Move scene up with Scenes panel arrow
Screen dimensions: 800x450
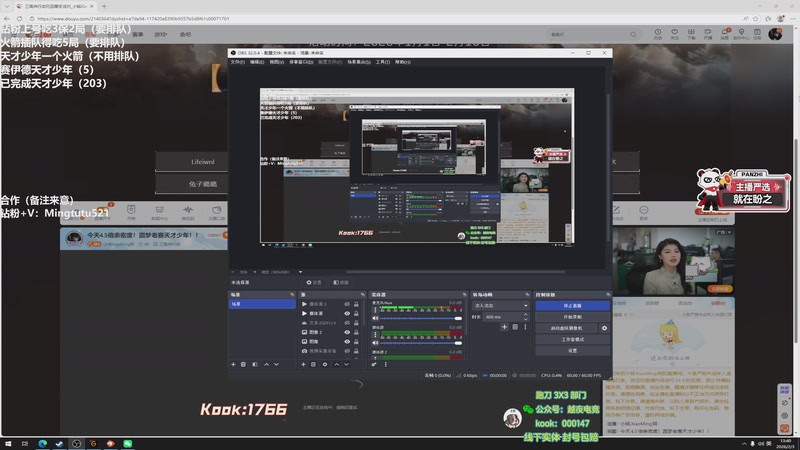pyautogui.click(x=266, y=364)
